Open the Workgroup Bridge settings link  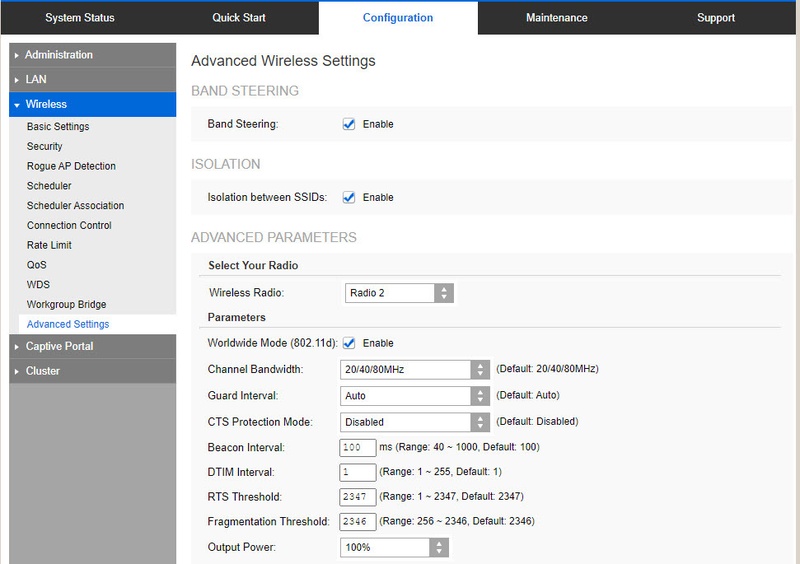[66, 304]
